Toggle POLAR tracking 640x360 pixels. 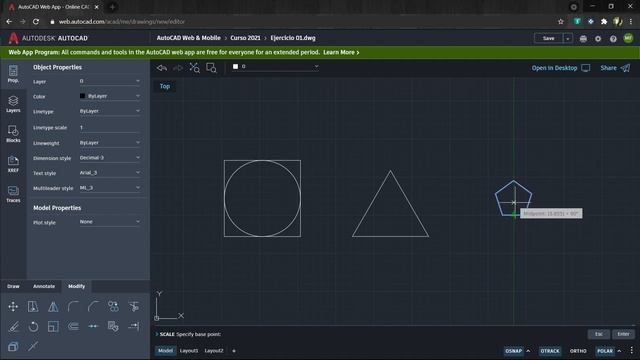point(605,351)
